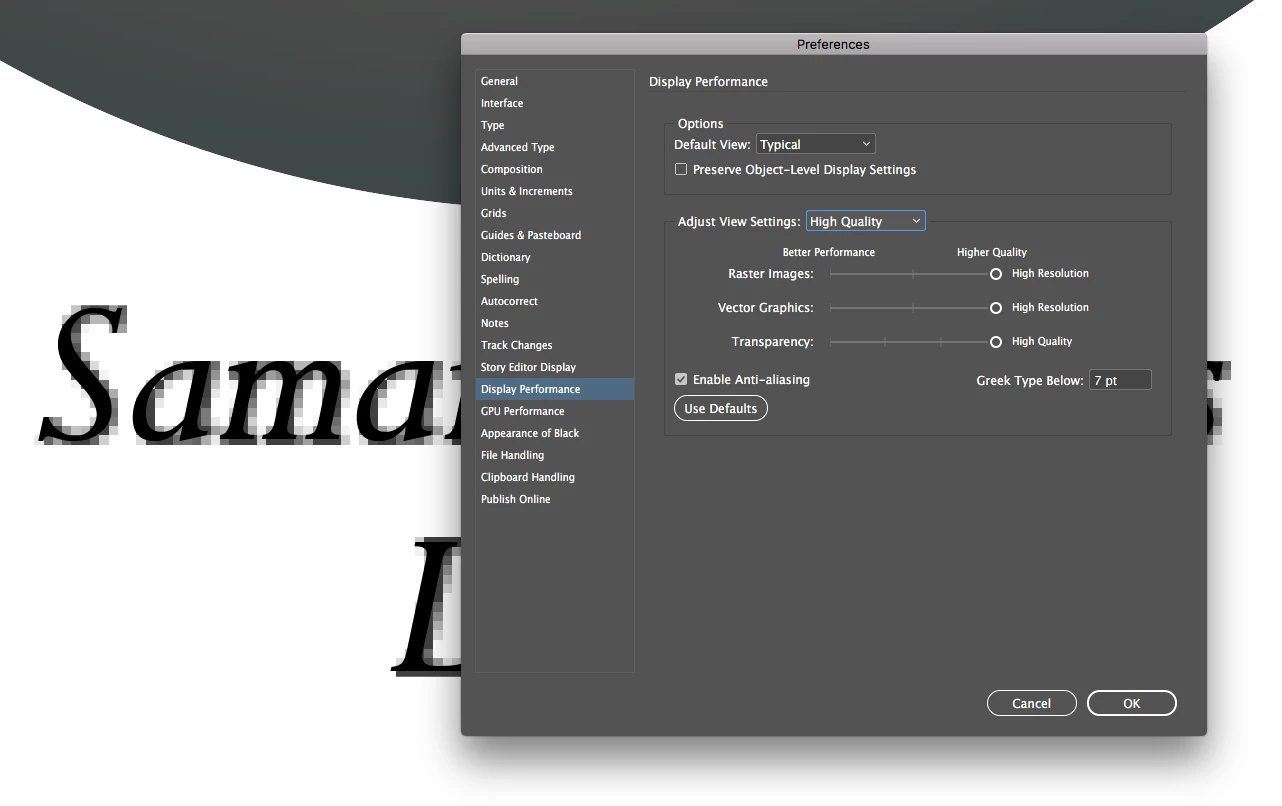Open File Handling preferences
Screen dimensions: 1282x806
(x=555, y=455)
